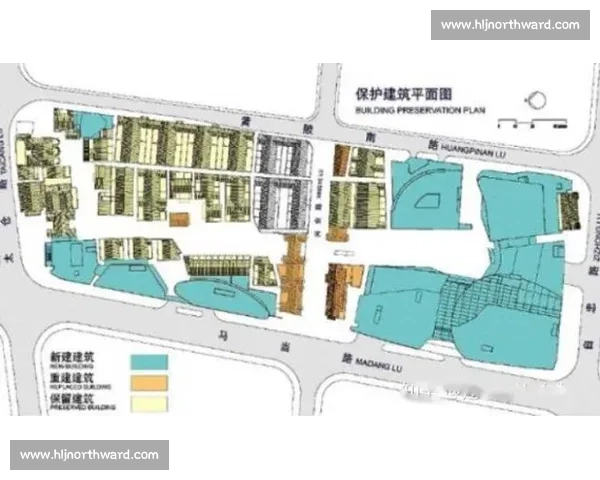
Task: Click the gray hatched building block at center
Action: [283, 183]
